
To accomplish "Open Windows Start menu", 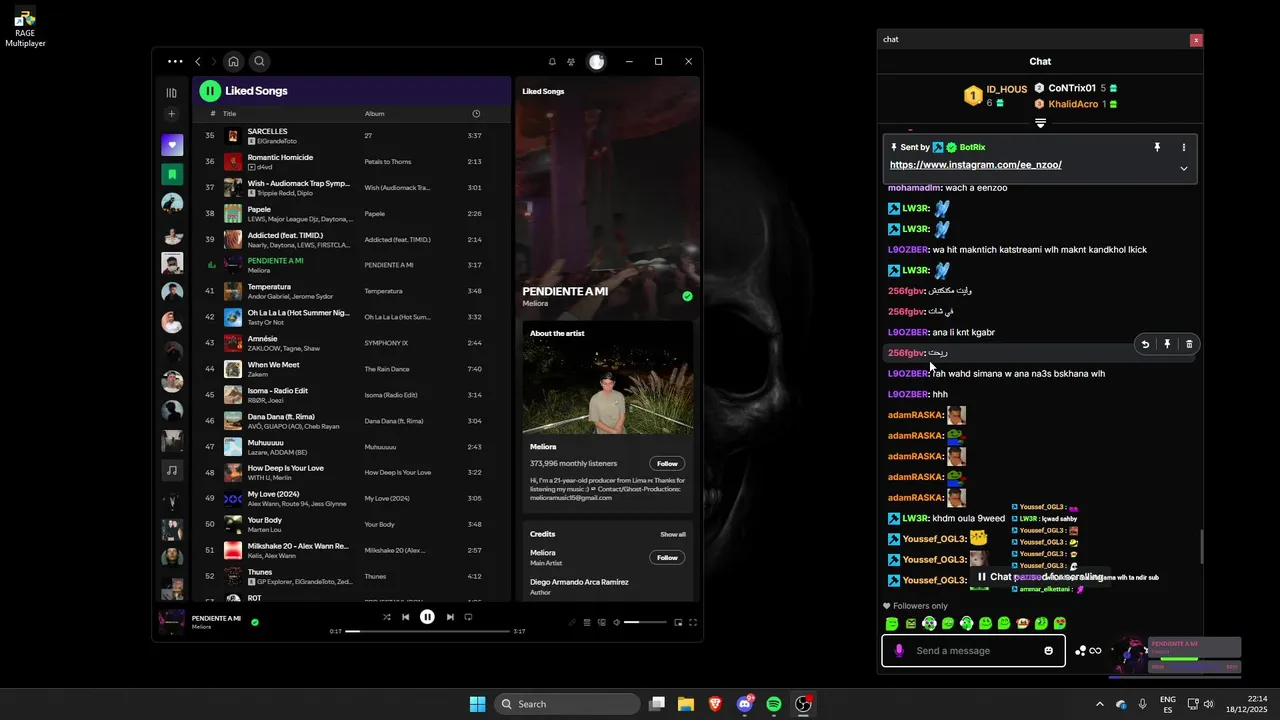I will [x=477, y=704].
